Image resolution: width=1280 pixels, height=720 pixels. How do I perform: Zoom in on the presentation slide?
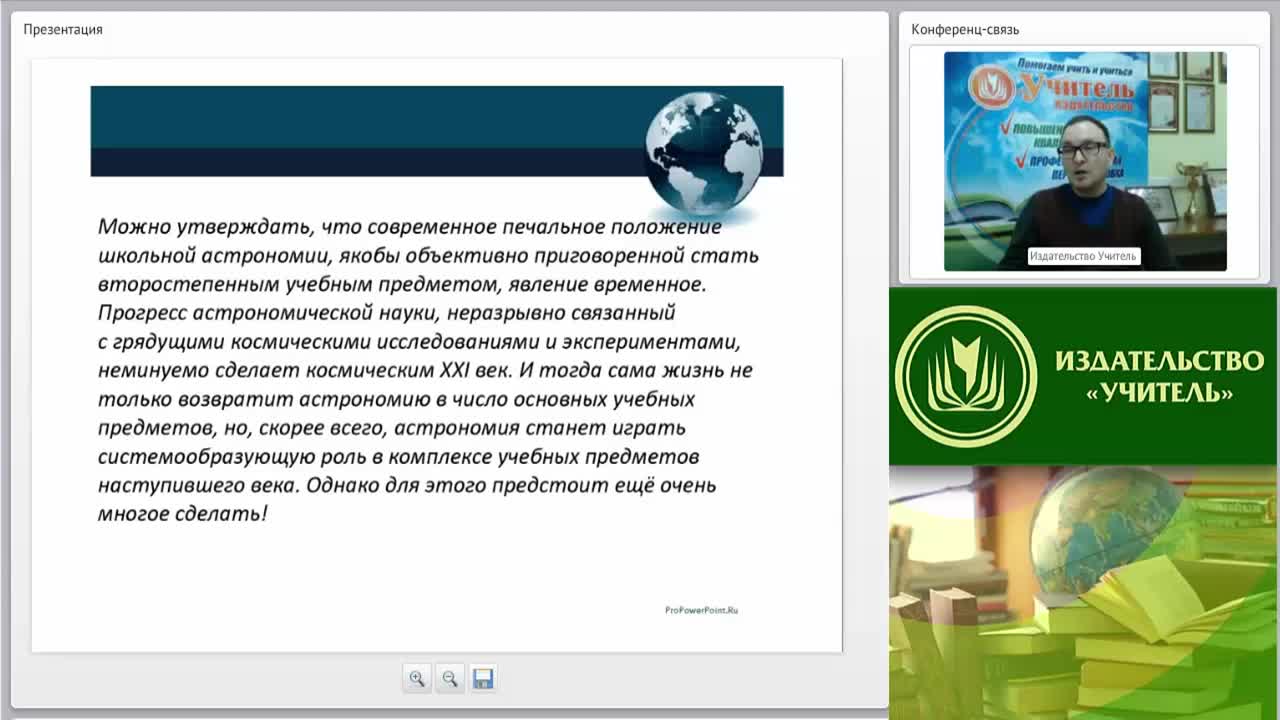[x=417, y=679]
